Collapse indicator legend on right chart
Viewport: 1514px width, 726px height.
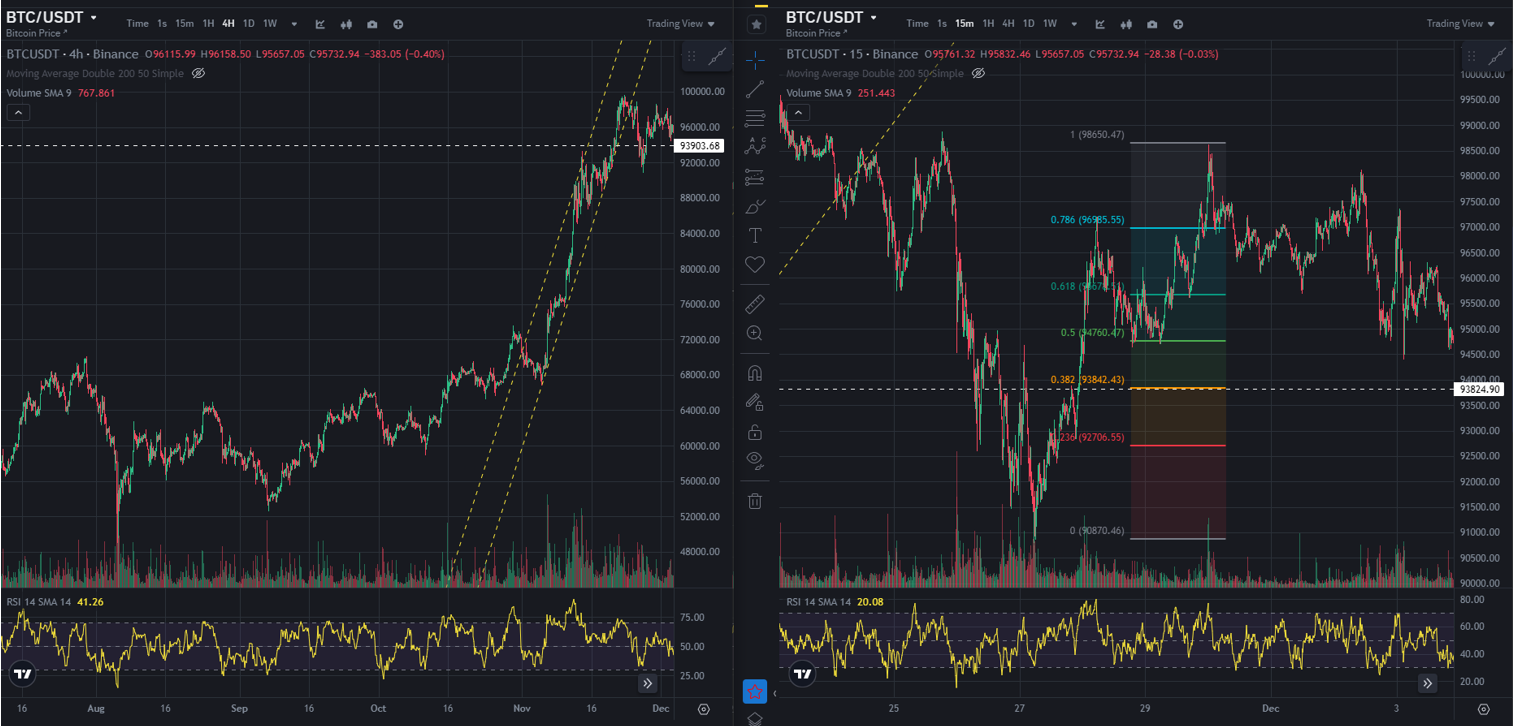798,113
